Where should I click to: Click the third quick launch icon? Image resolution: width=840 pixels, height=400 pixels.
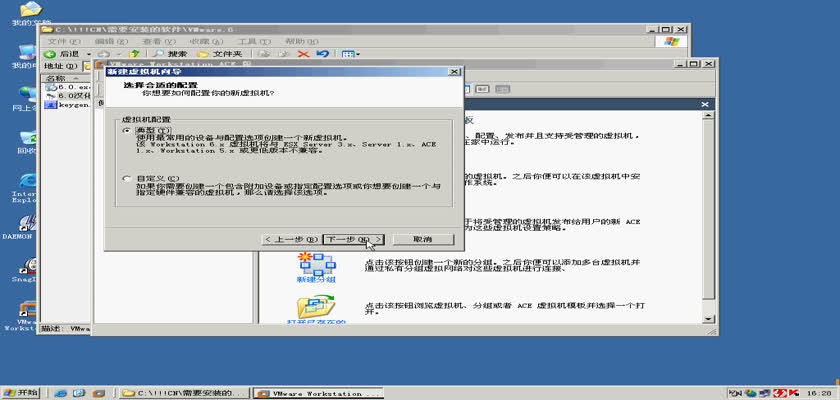point(99,393)
